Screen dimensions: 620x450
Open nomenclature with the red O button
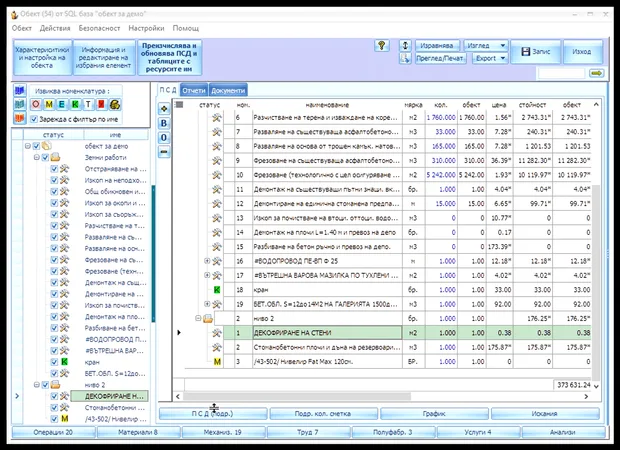click(36, 104)
